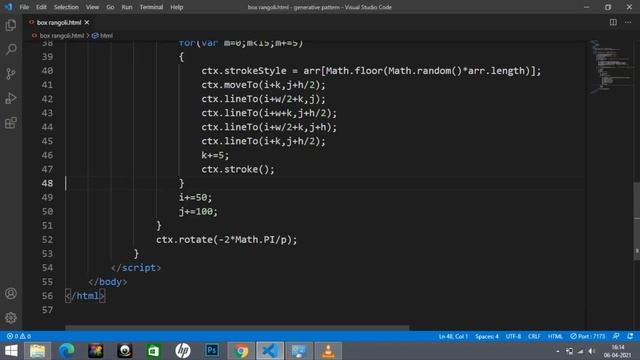Open the Terminal menu

pos(151,7)
